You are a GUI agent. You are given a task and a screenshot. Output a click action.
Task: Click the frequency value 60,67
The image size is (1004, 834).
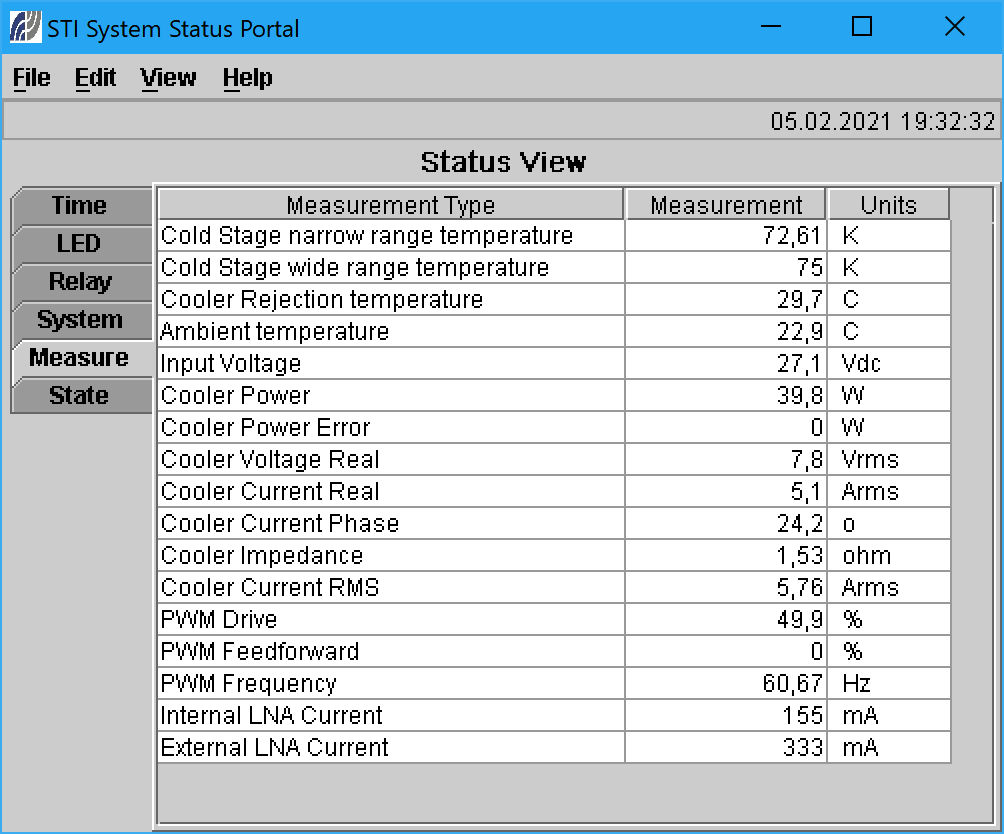(x=792, y=684)
